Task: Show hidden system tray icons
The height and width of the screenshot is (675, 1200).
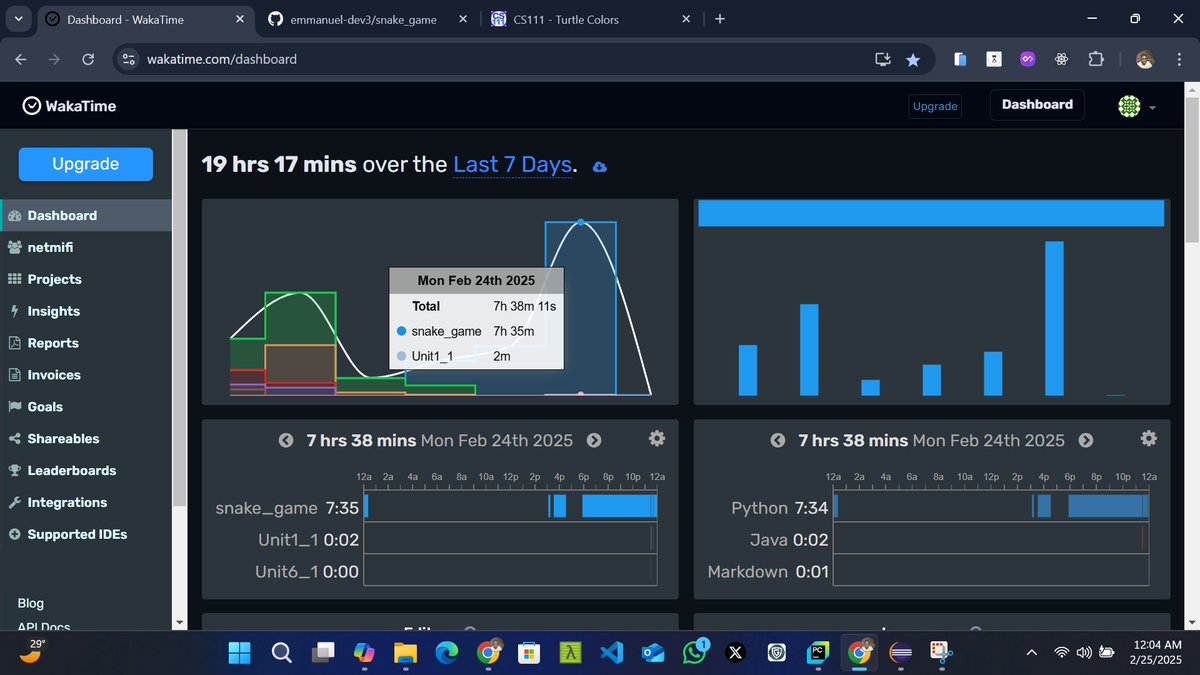Action: point(1031,653)
